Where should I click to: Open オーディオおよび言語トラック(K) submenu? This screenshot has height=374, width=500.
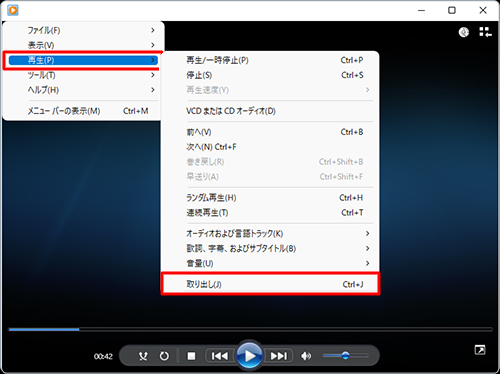(x=270, y=234)
